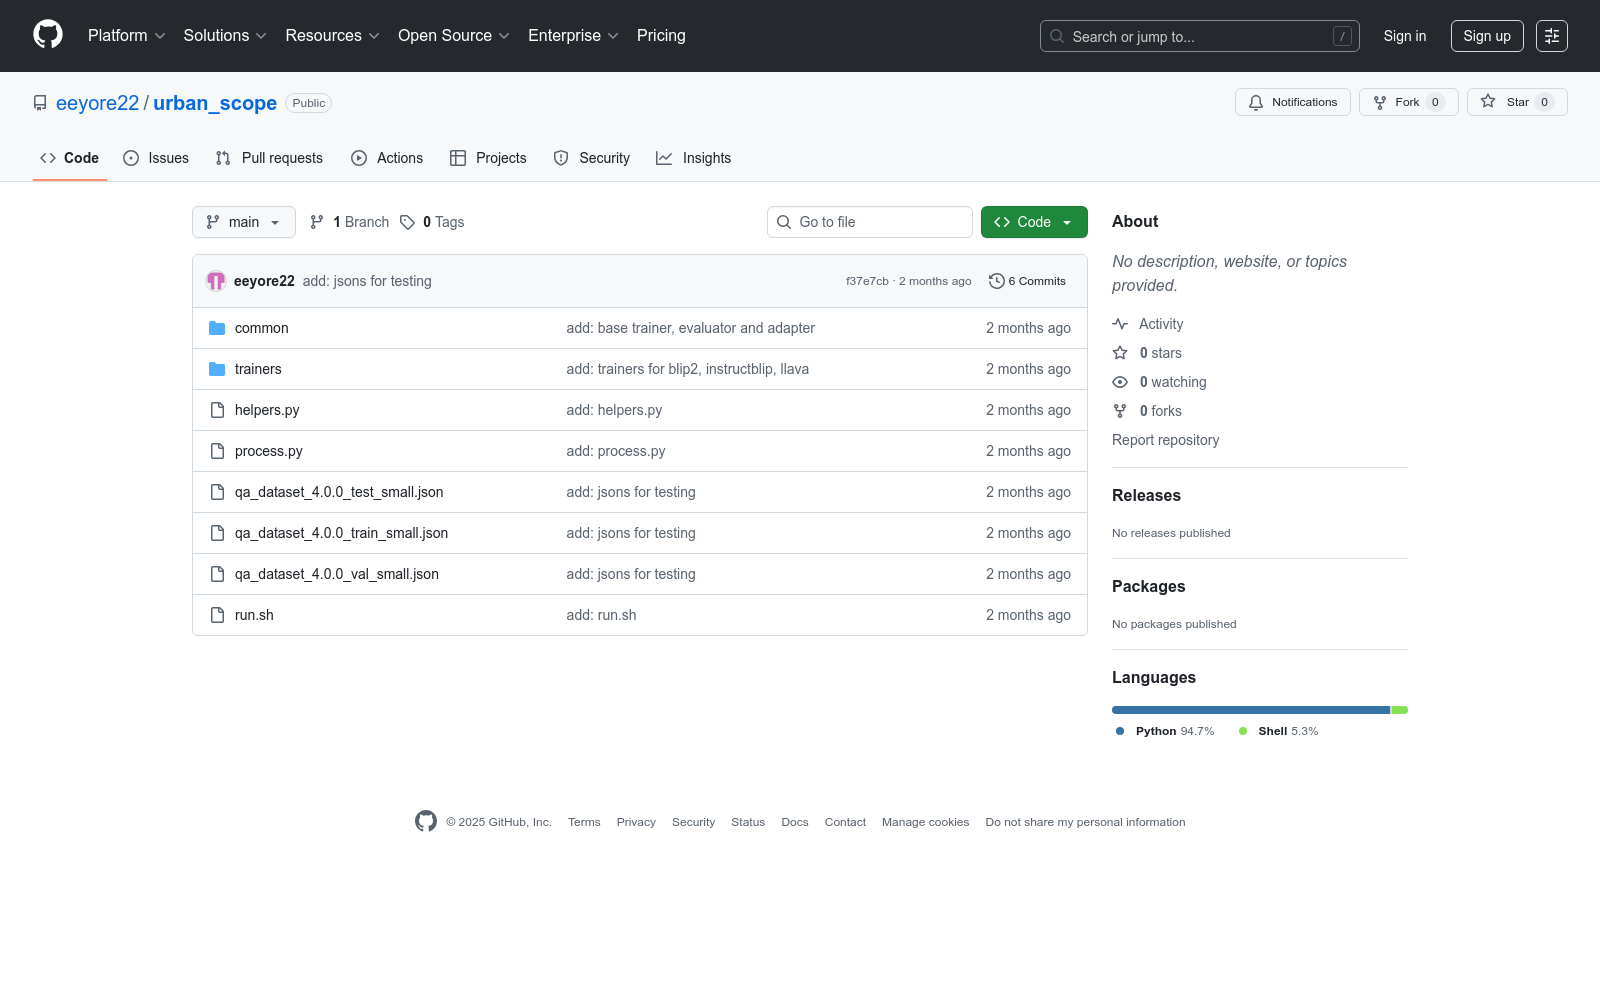
Task: Open the eeyore22 owner link
Action: 97,103
